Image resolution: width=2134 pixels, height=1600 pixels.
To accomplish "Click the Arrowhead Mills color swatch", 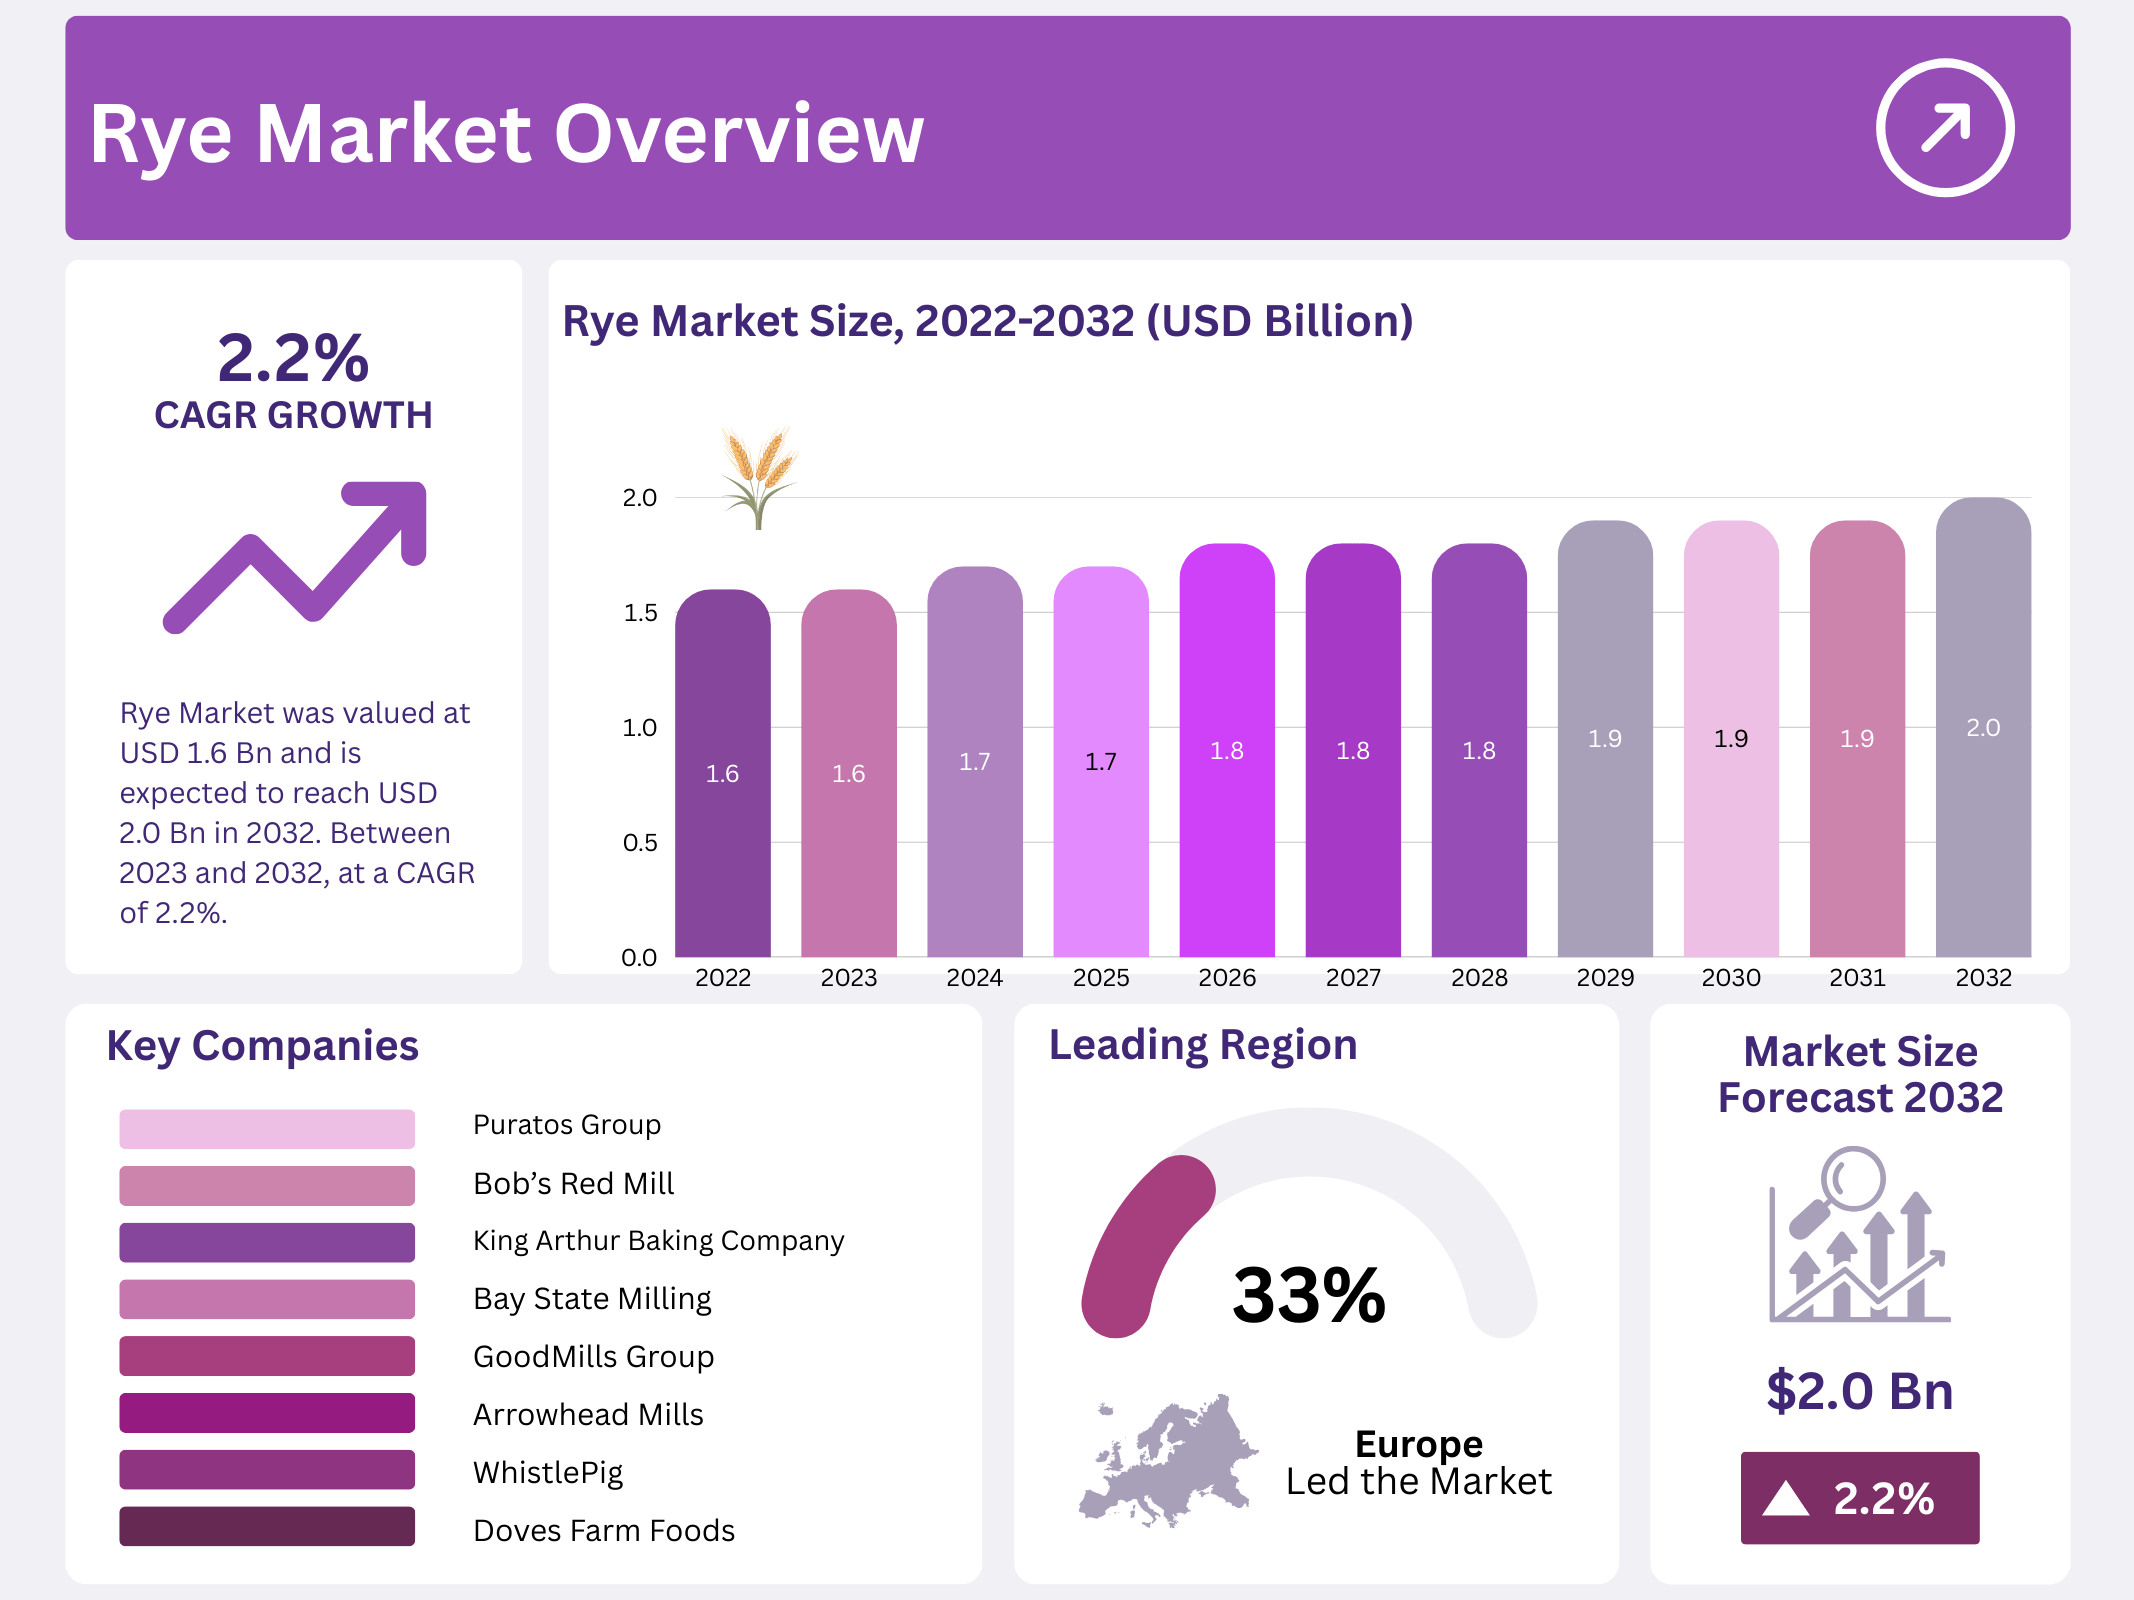I will (267, 1413).
